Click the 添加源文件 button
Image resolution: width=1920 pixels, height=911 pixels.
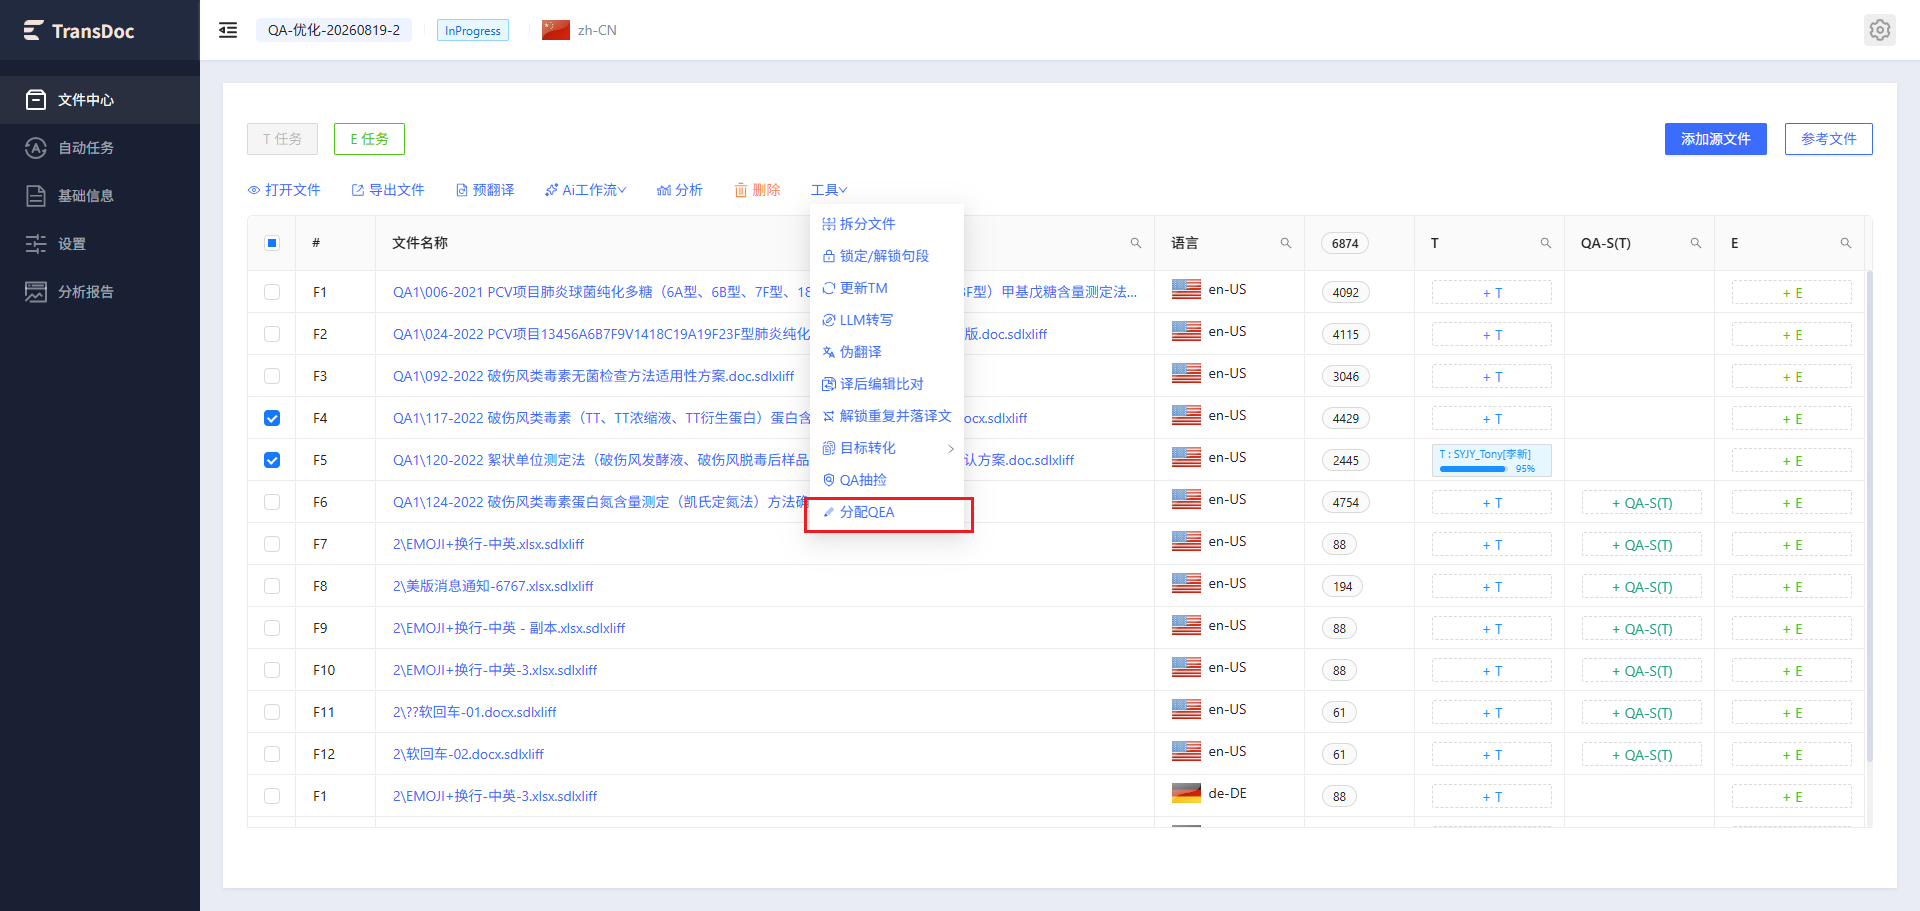(1716, 139)
